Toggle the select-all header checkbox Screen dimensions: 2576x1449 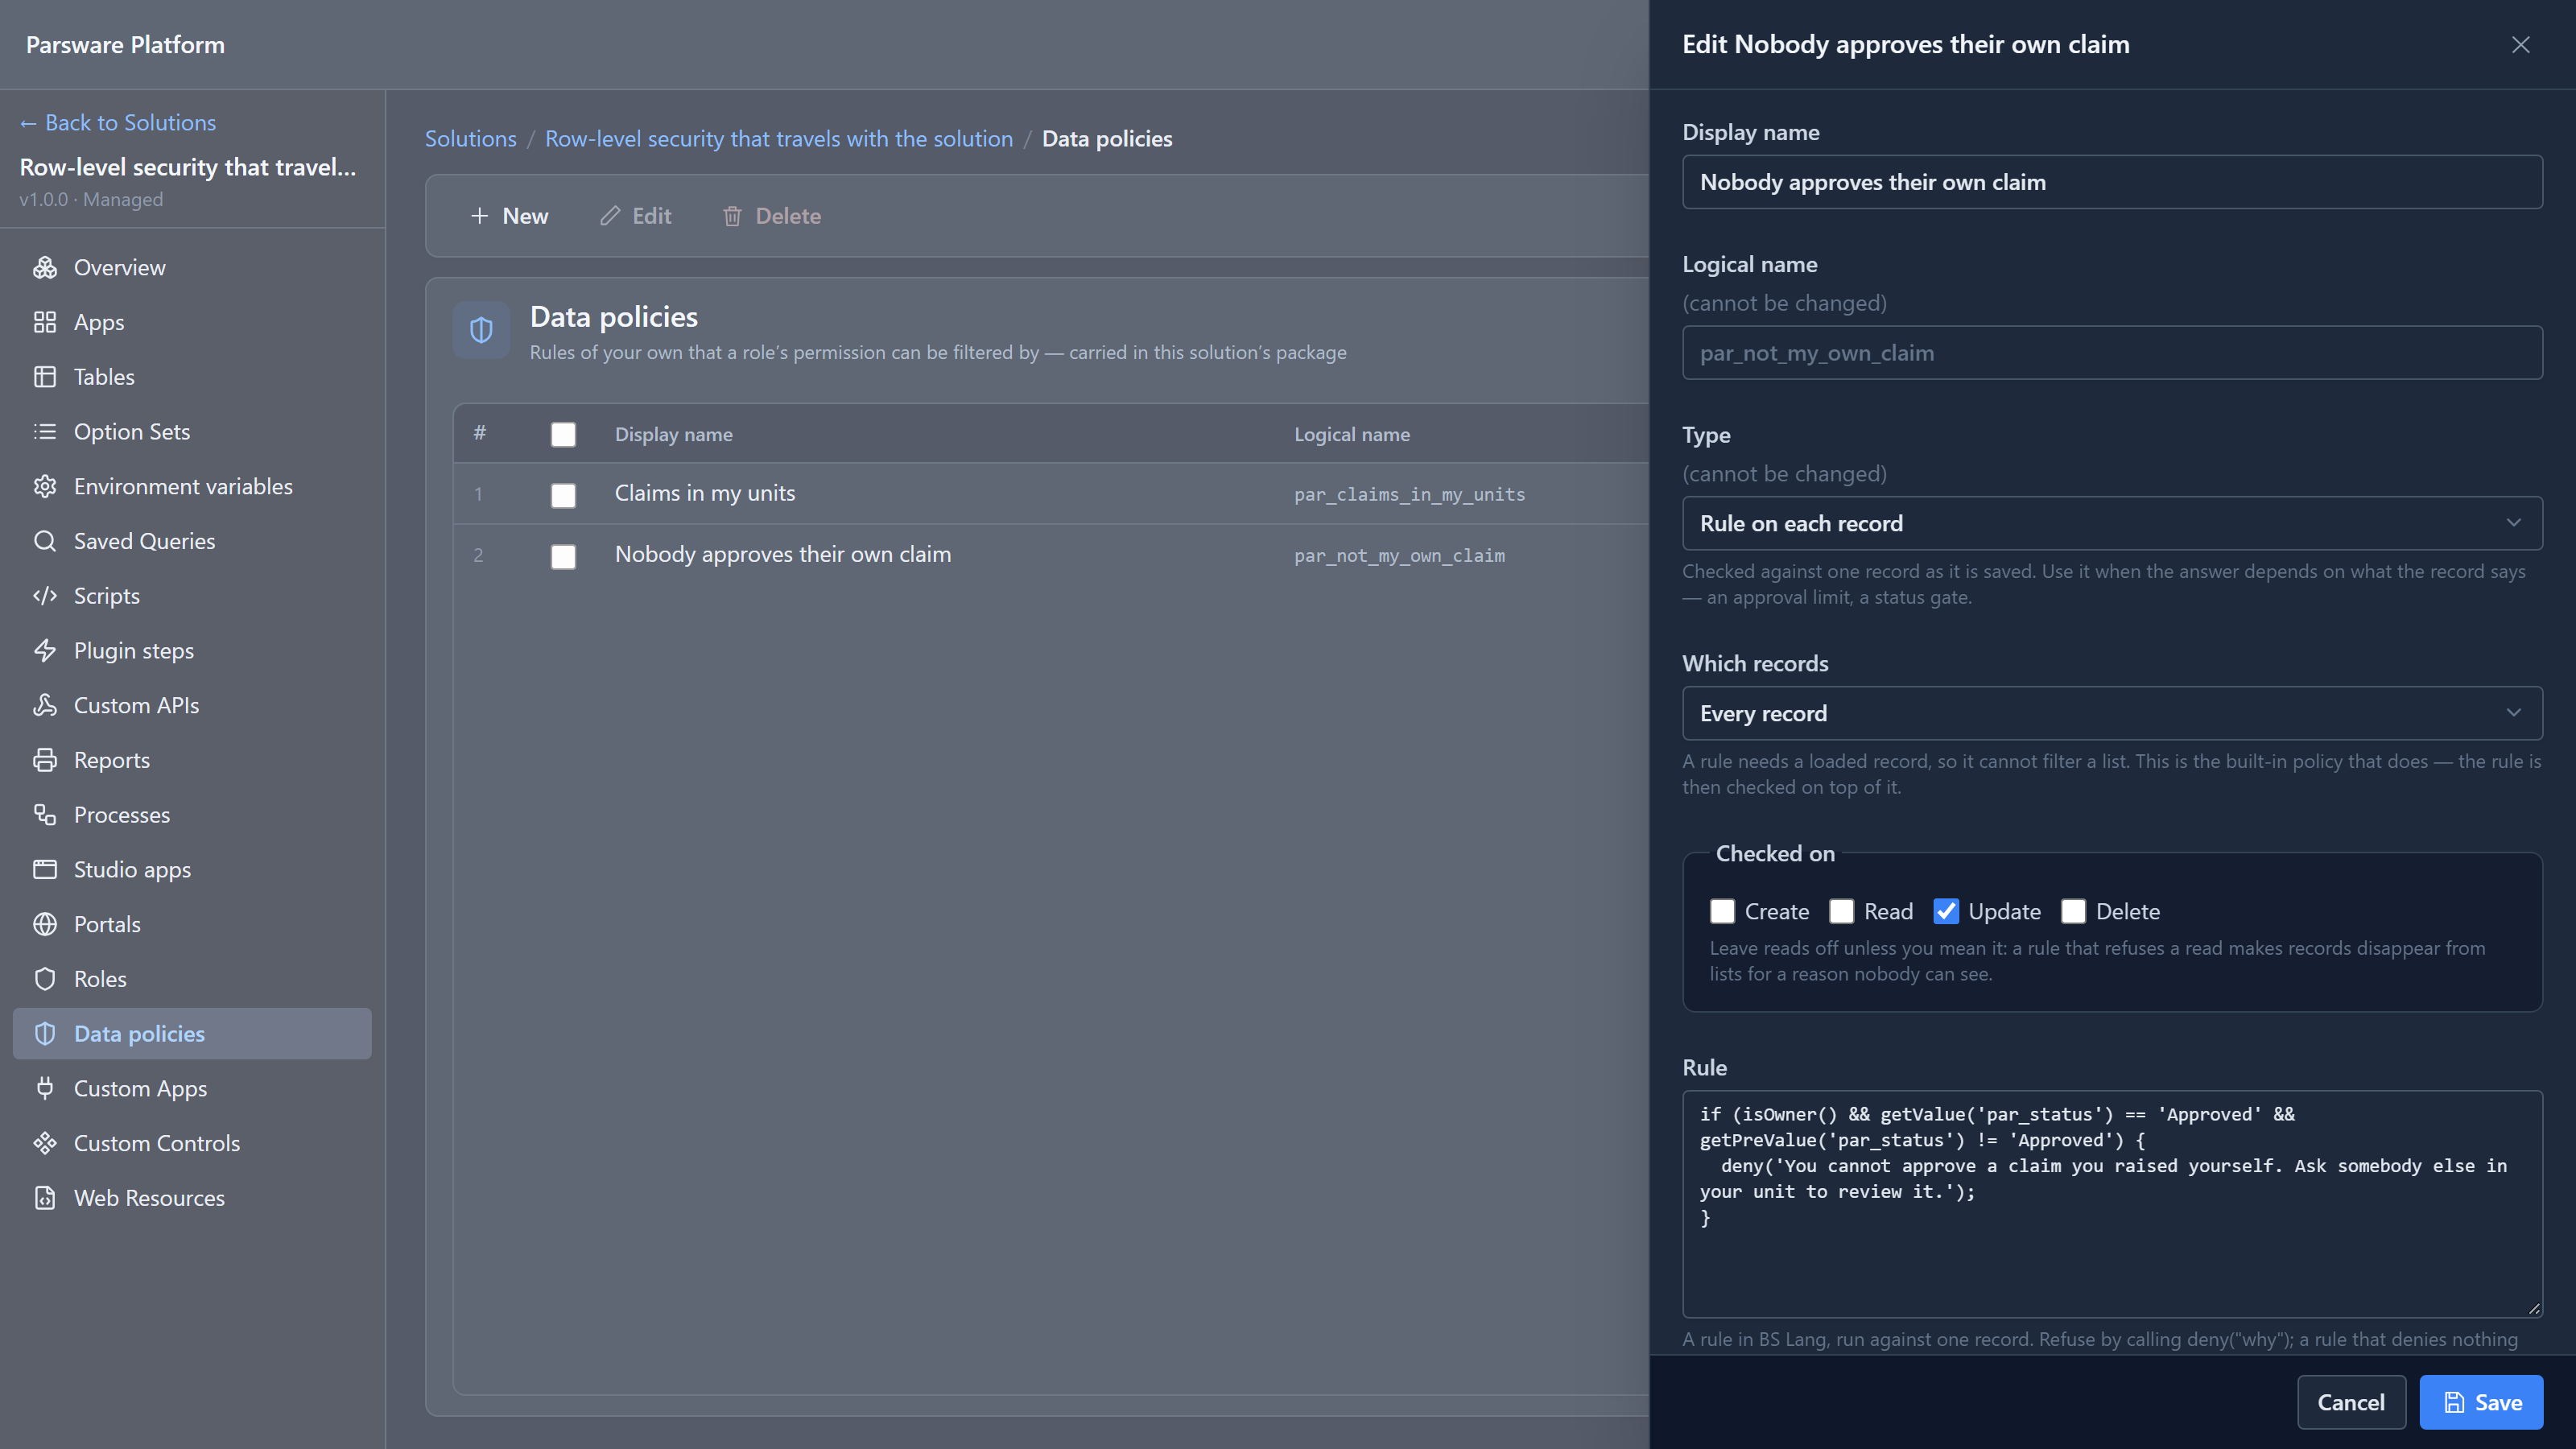(563, 434)
